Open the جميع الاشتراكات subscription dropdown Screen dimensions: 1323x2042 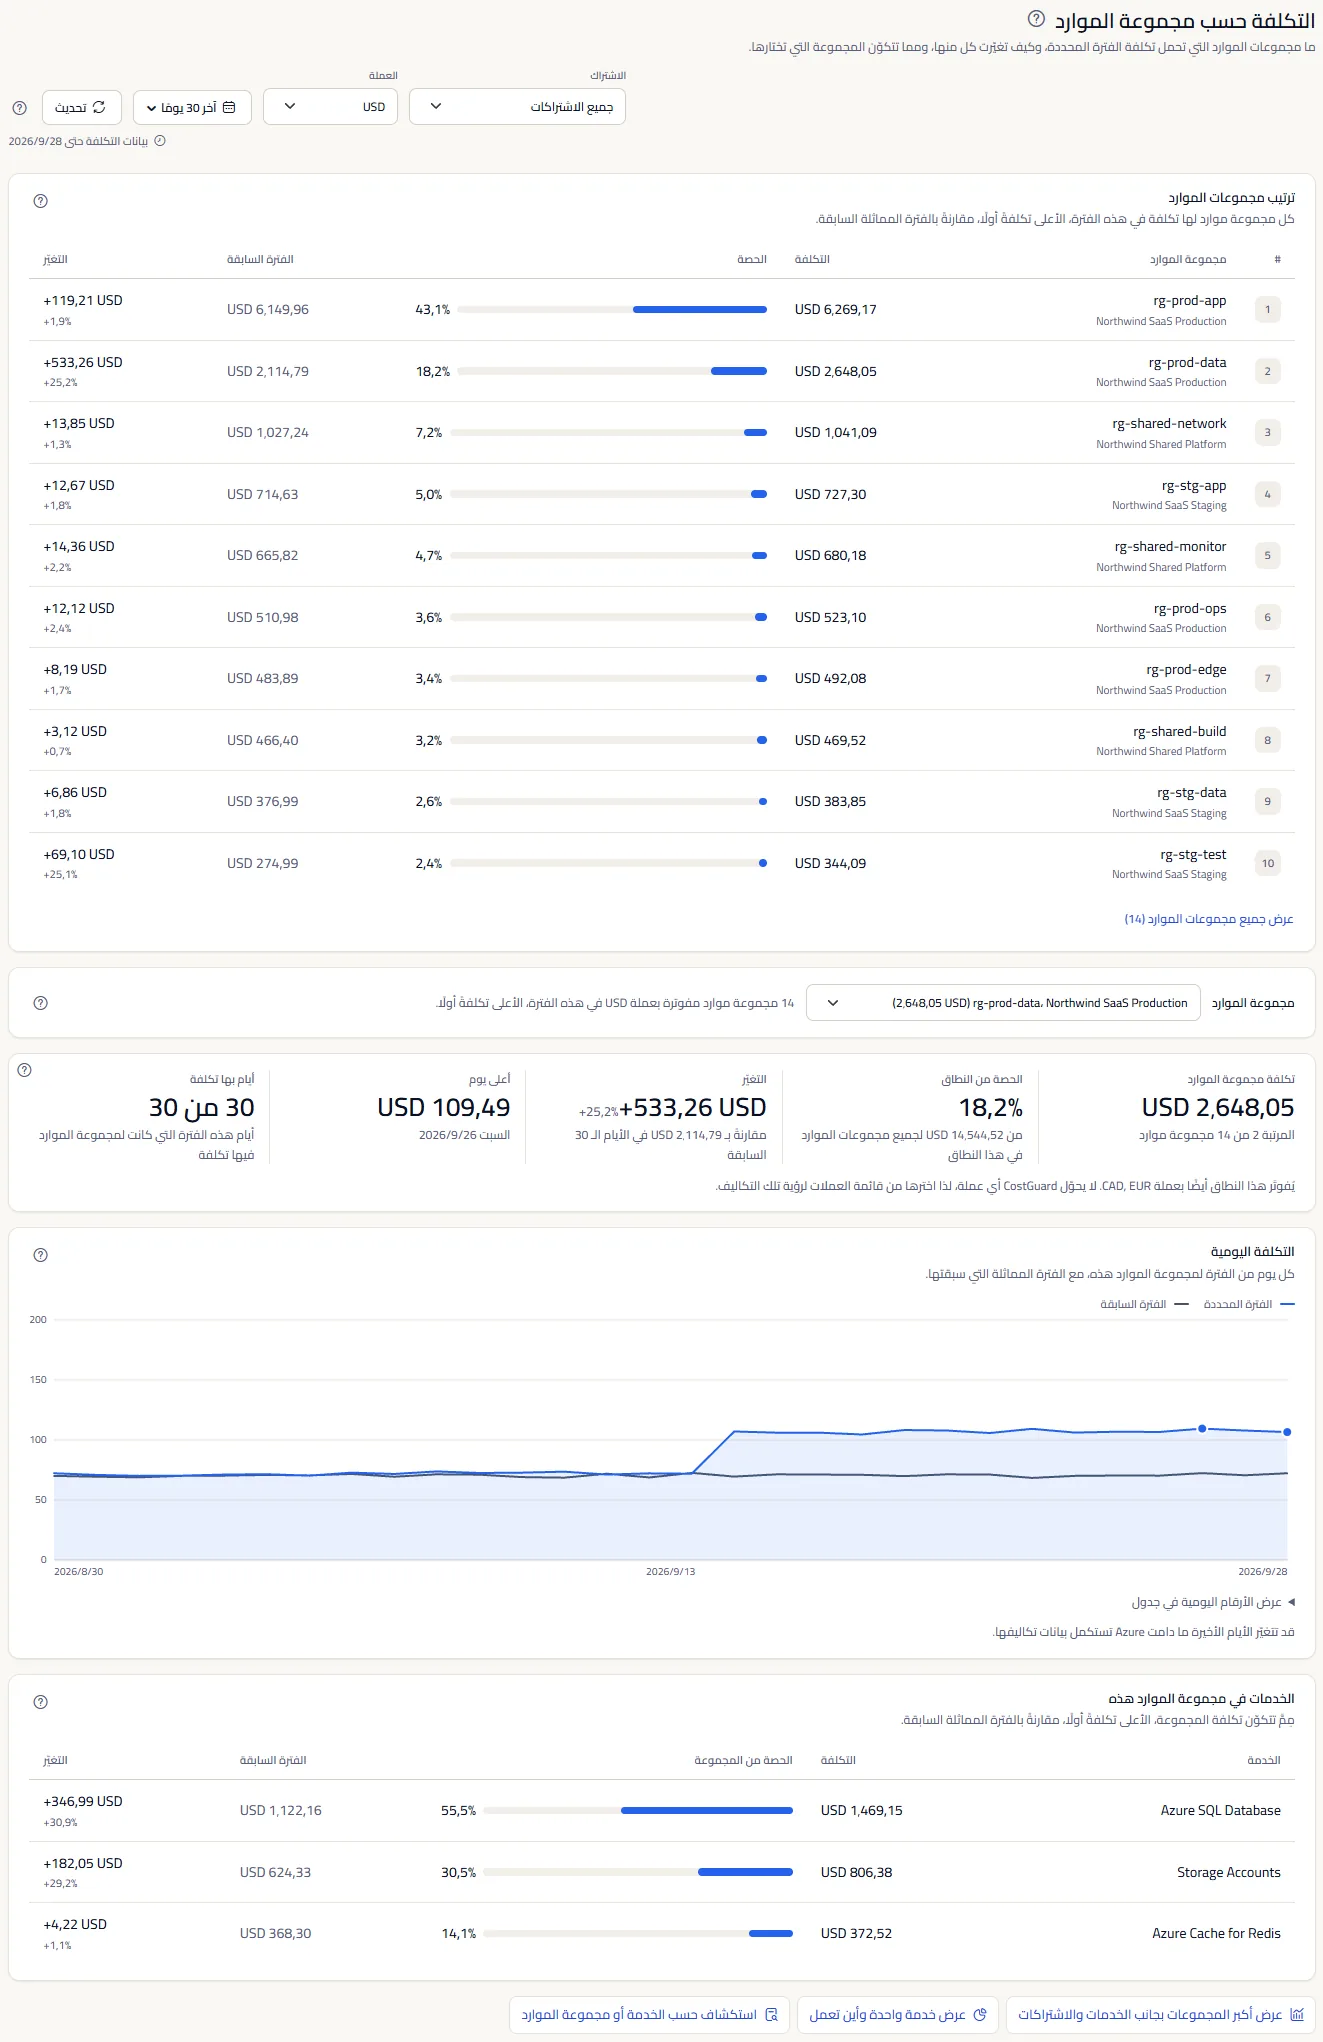click(517, 107)
